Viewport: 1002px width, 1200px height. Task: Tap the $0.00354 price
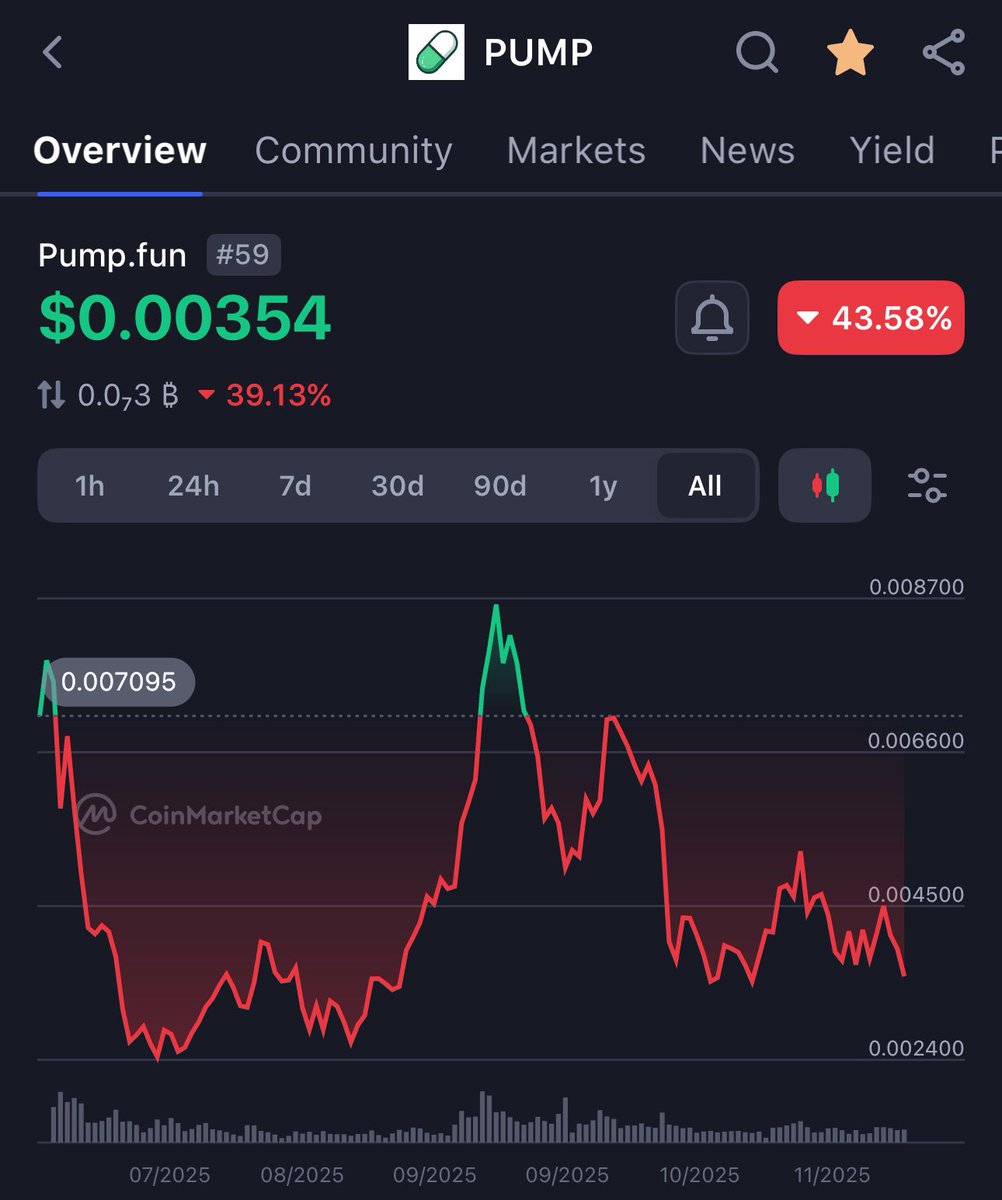tap(185, 318)
